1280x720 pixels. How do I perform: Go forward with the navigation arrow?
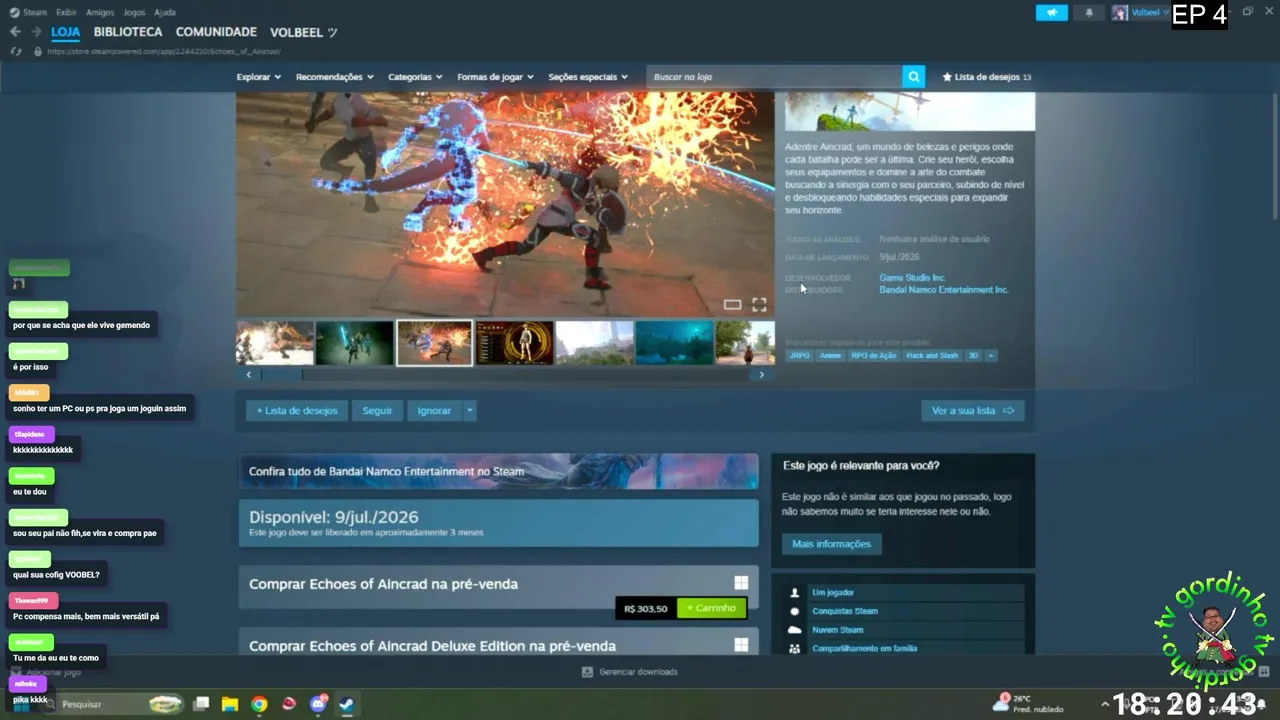coord(37,32)
